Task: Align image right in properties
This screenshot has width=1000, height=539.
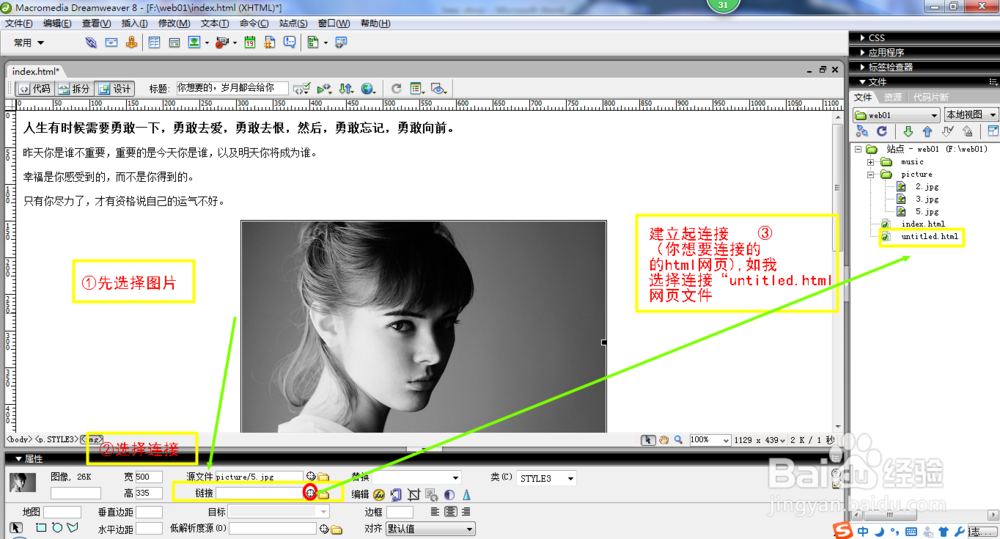Action: (x=466, y=512)
